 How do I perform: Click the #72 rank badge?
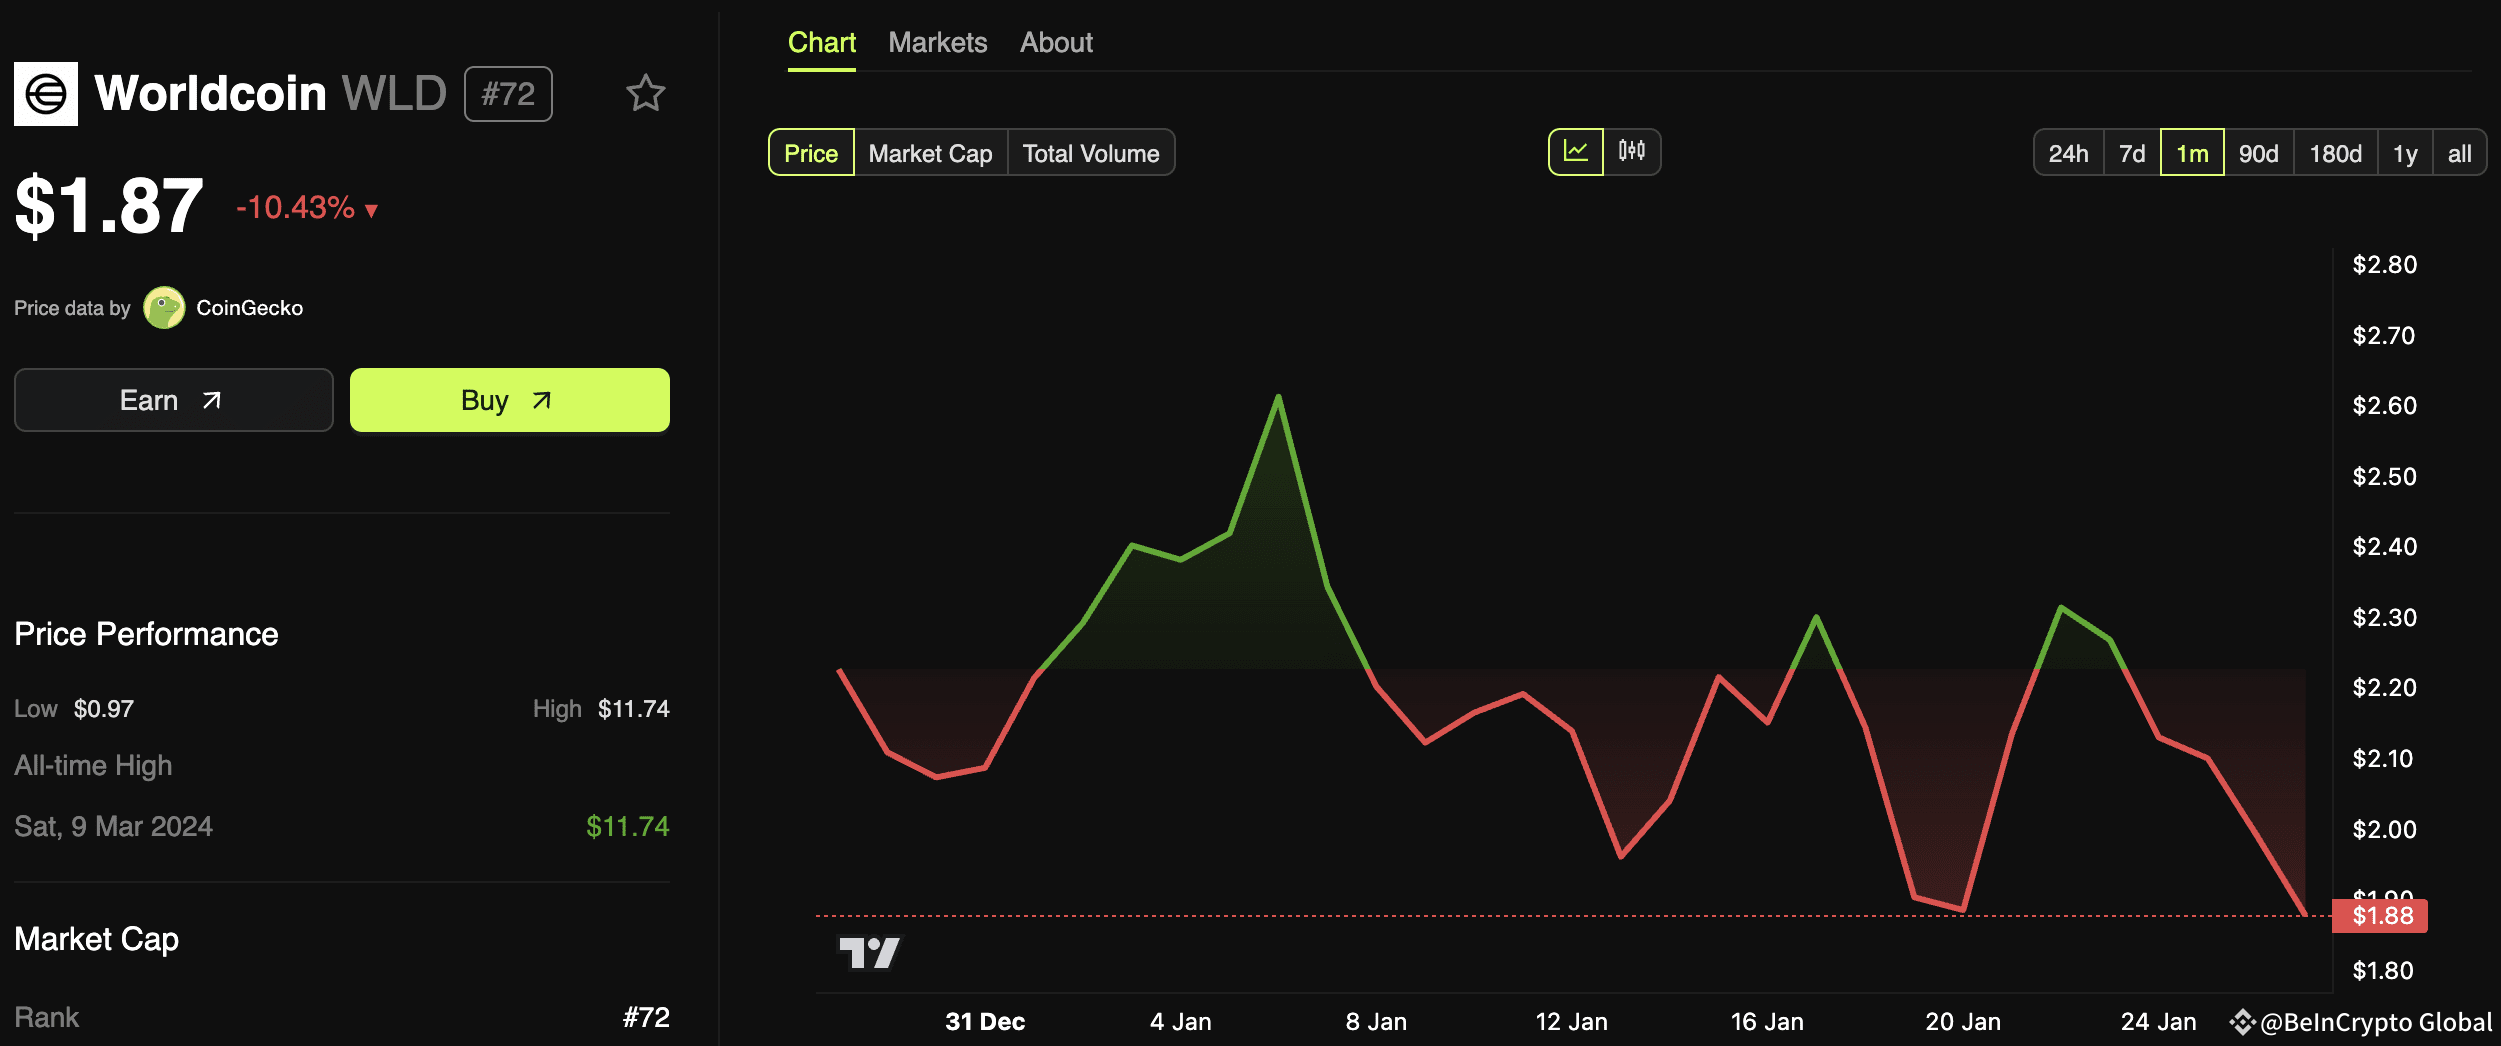[508, 94]
